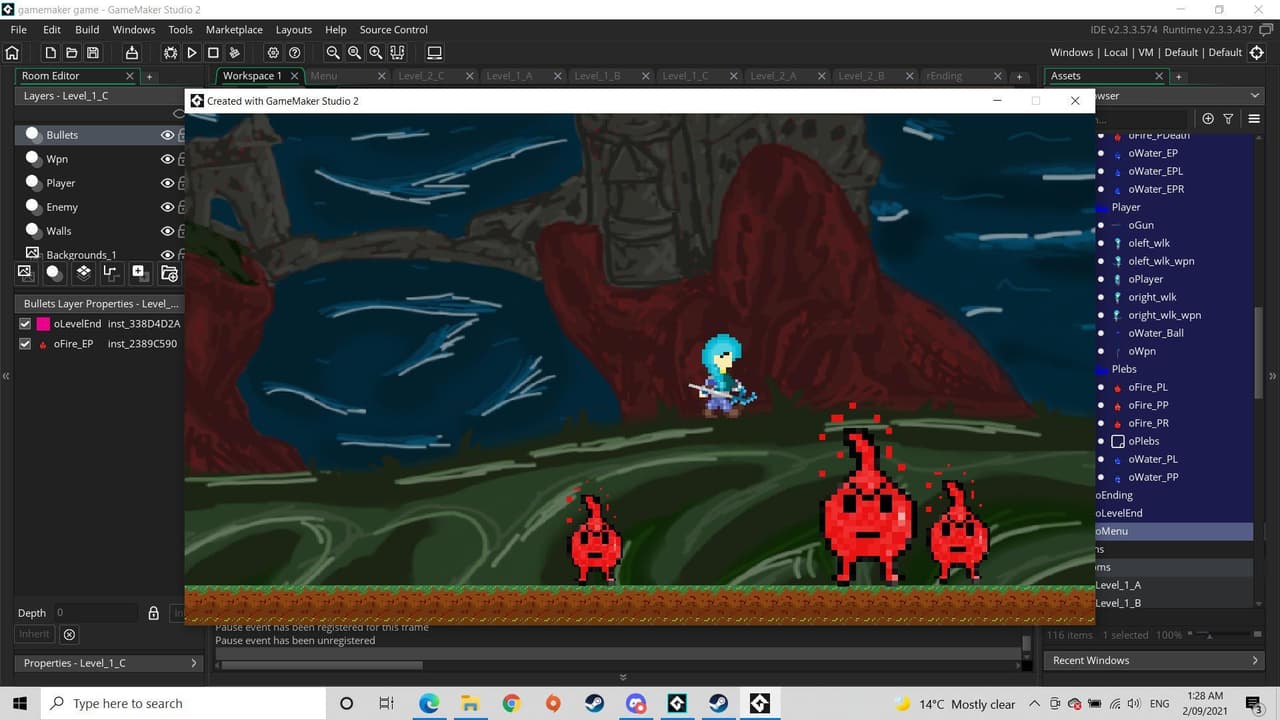Collapse the bottom output dock chevron
The height and width of the screenshot is (720, 1280).
623,678
